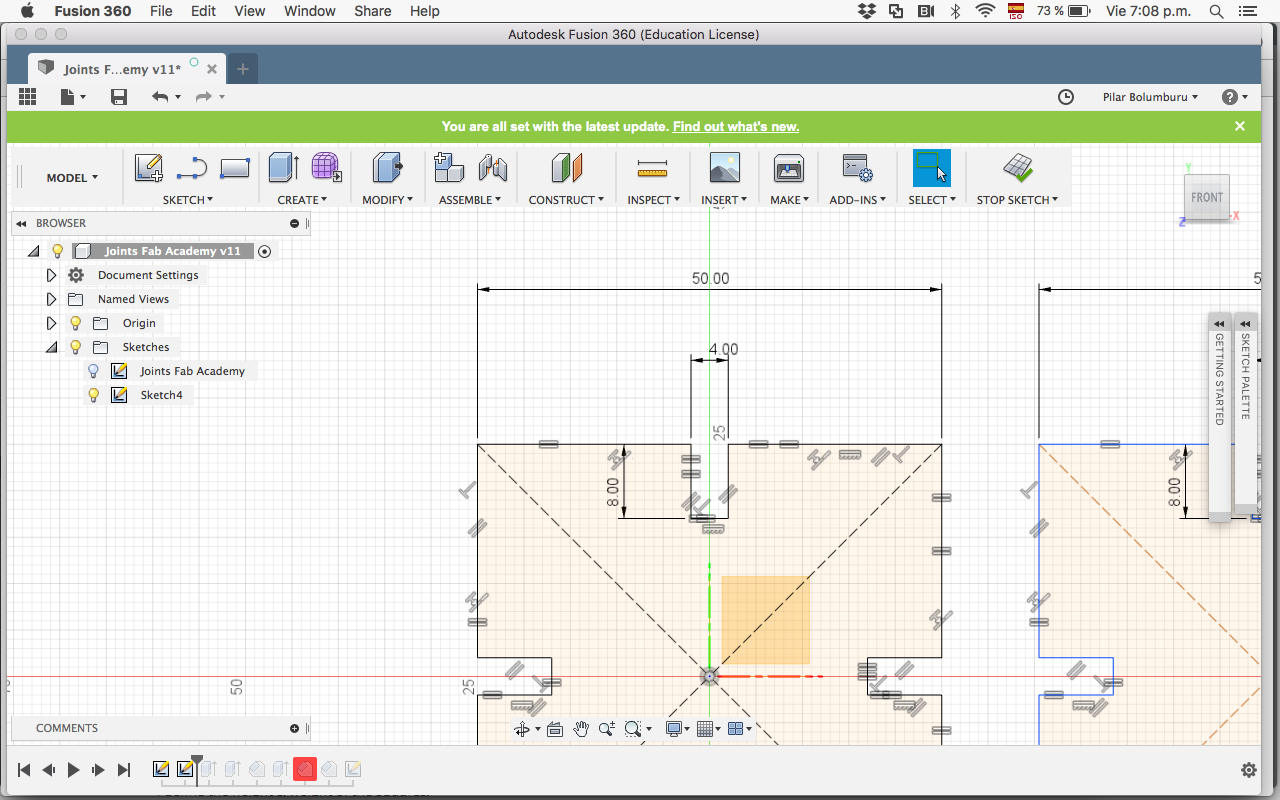The width and height of the screenshot is (1280, 800).
Task: Click the Insert image icon
Action: click(724, 167)
